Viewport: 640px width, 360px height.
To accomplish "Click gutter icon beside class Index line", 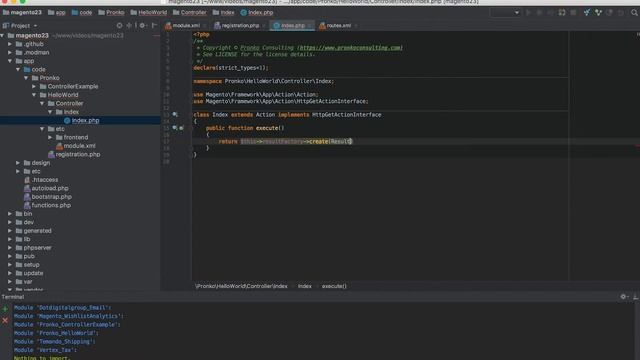I will click(175, 115).
